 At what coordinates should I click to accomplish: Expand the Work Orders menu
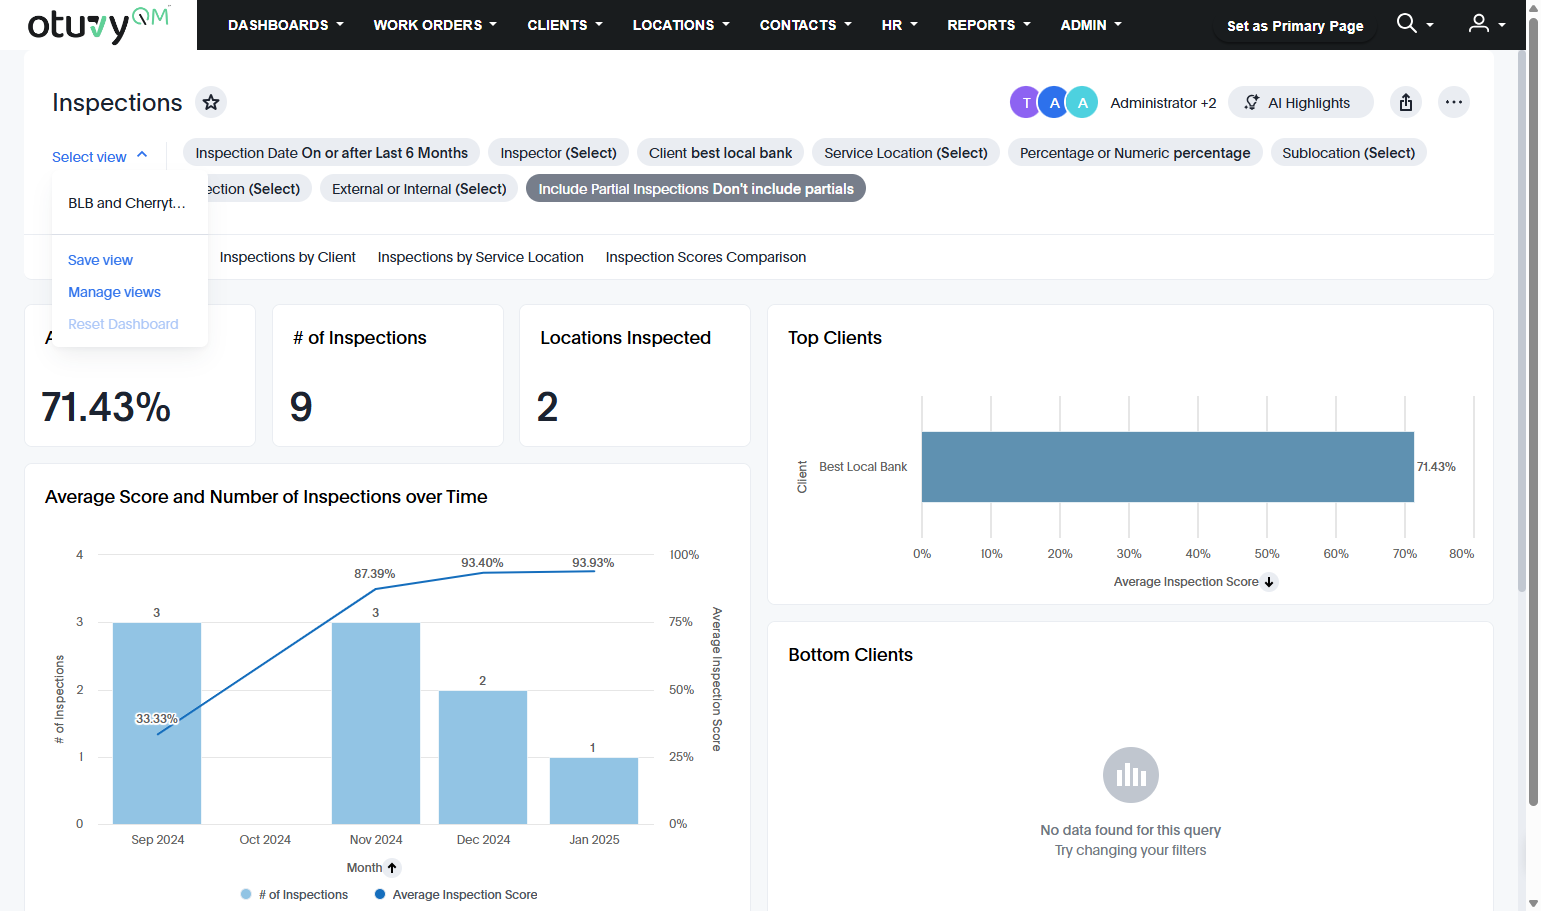tap(435, 25)
